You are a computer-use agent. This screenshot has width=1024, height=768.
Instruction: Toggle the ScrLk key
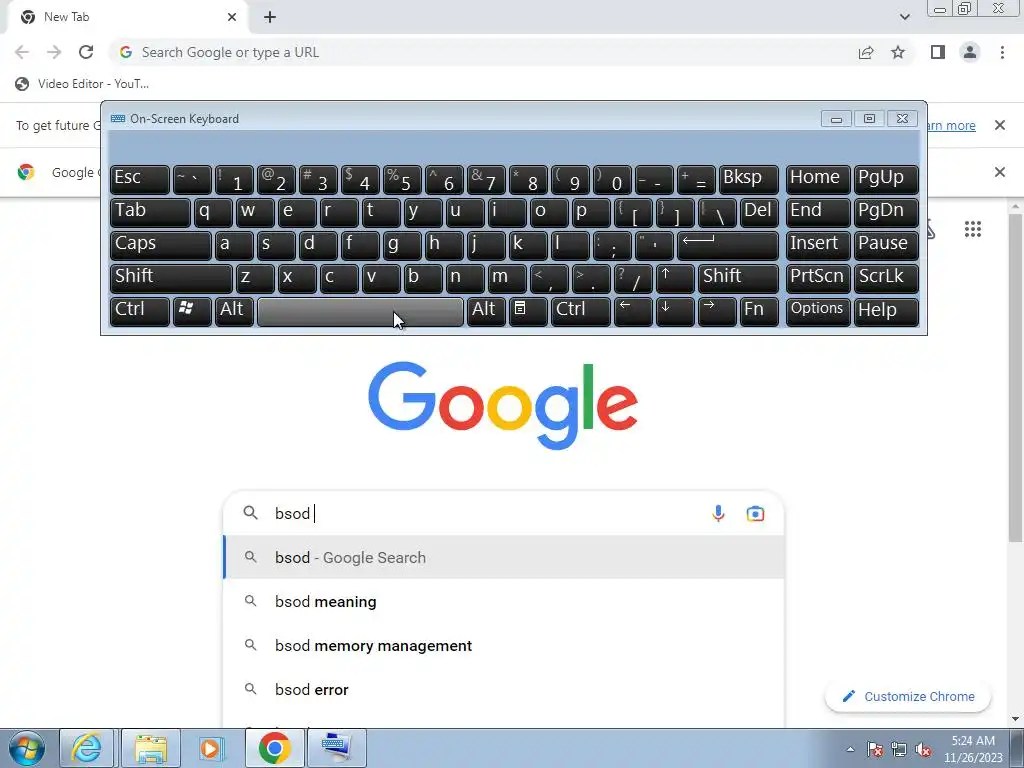point(886,278)
